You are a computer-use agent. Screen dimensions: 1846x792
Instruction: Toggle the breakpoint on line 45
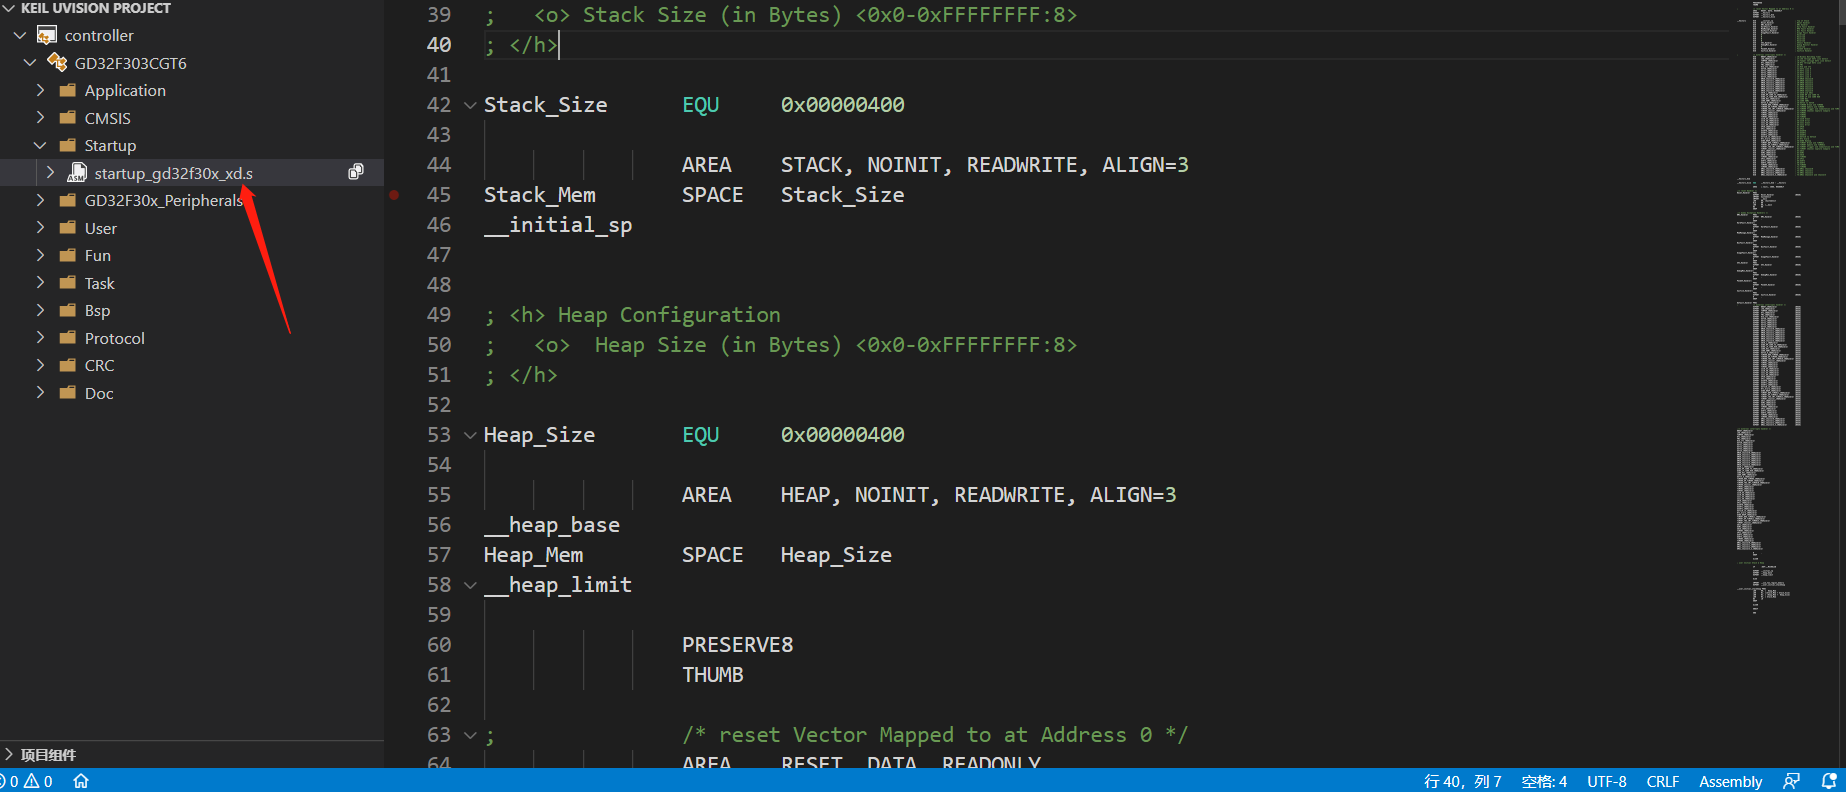click(x=395, y=195)
